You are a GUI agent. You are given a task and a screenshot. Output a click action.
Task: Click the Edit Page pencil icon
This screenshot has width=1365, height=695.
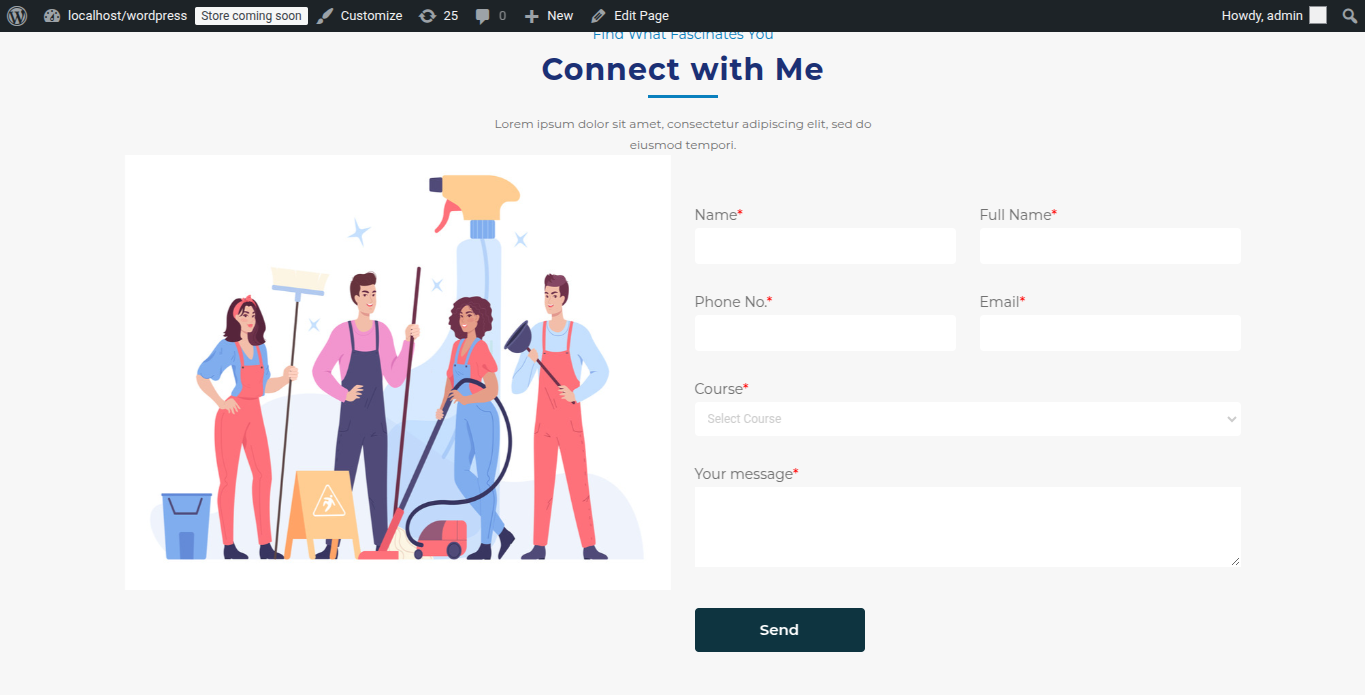point(598,16)
